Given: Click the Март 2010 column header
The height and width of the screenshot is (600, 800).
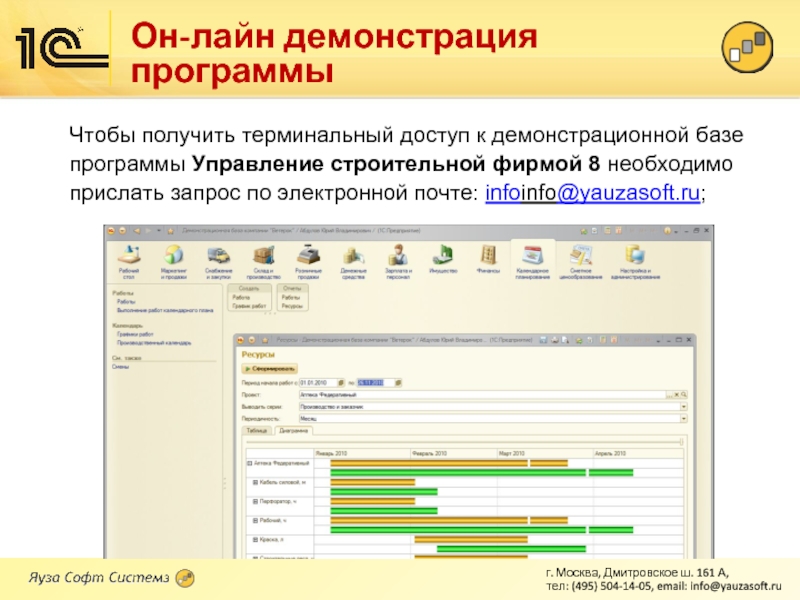Looking at the screenshot, I should tap(545, 453).
